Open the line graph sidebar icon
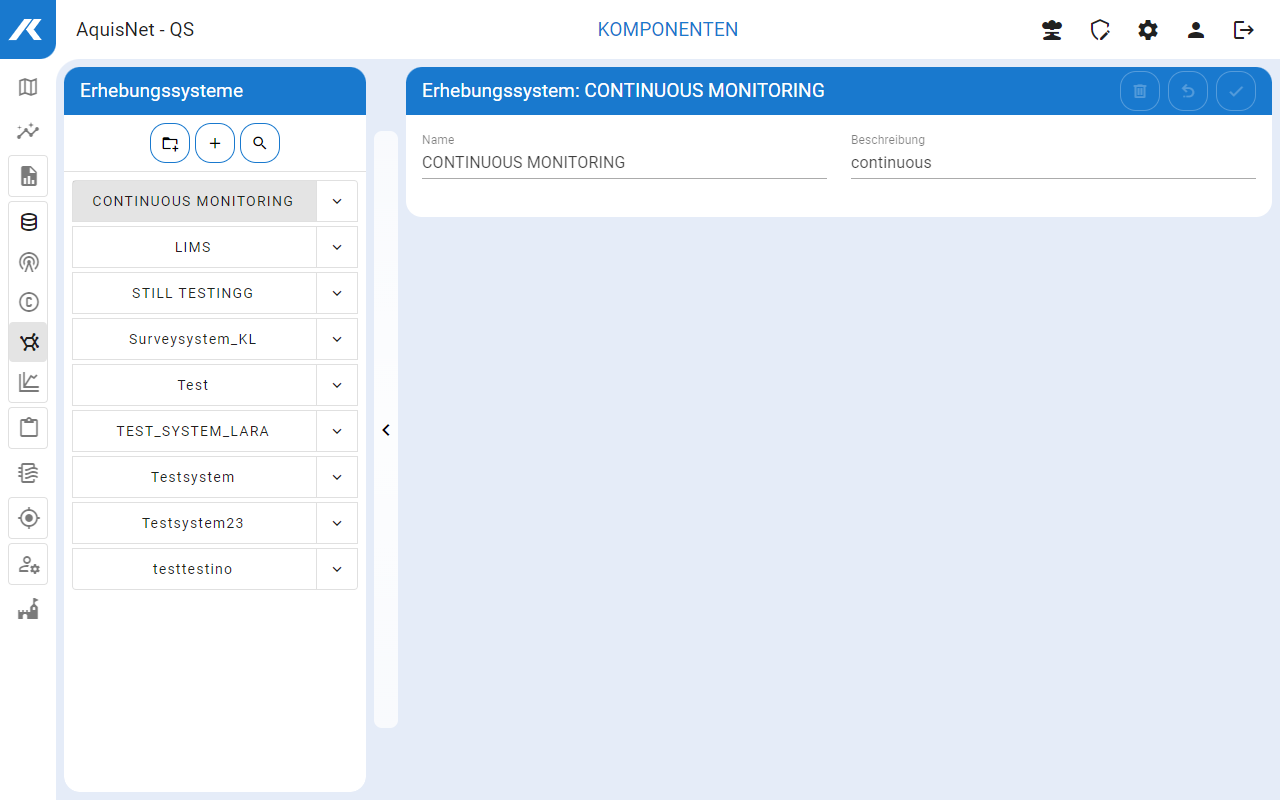This screenshot has height=800, width=1280. (x=28, y=382)
